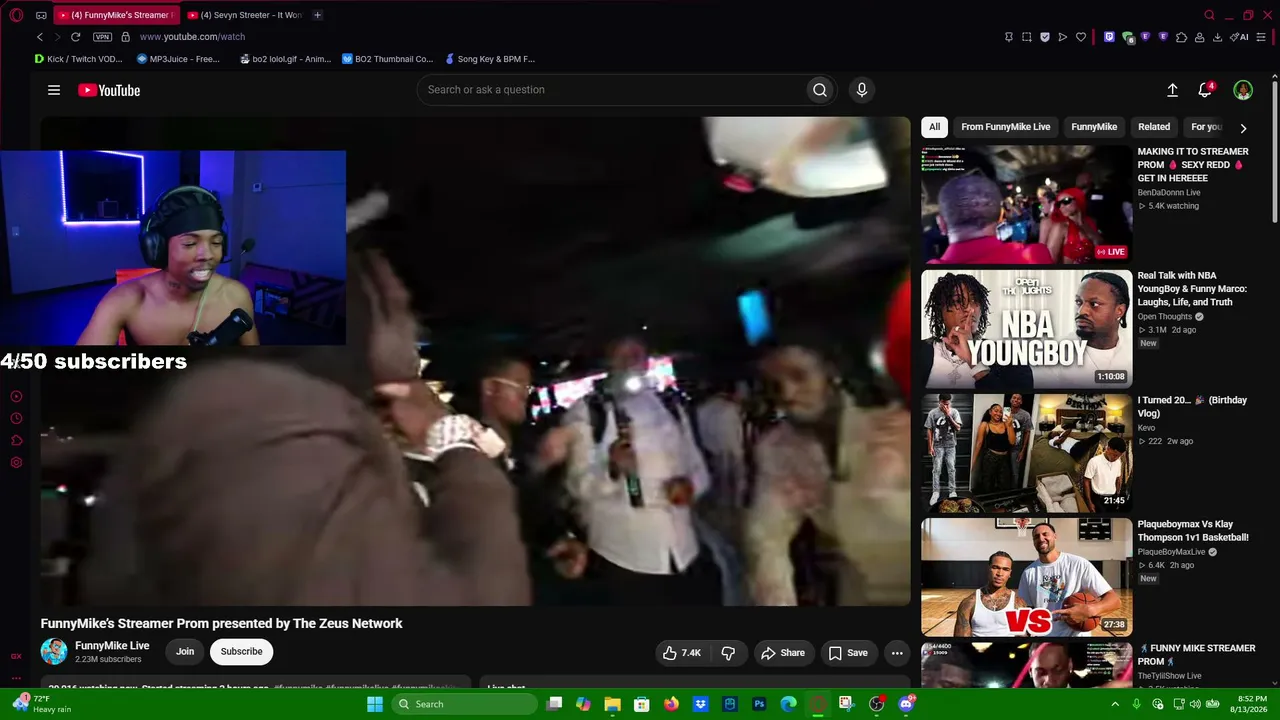
Task: Open NBA YoungBoy Real Talk thumbnail
Action: pos(1026,329)
